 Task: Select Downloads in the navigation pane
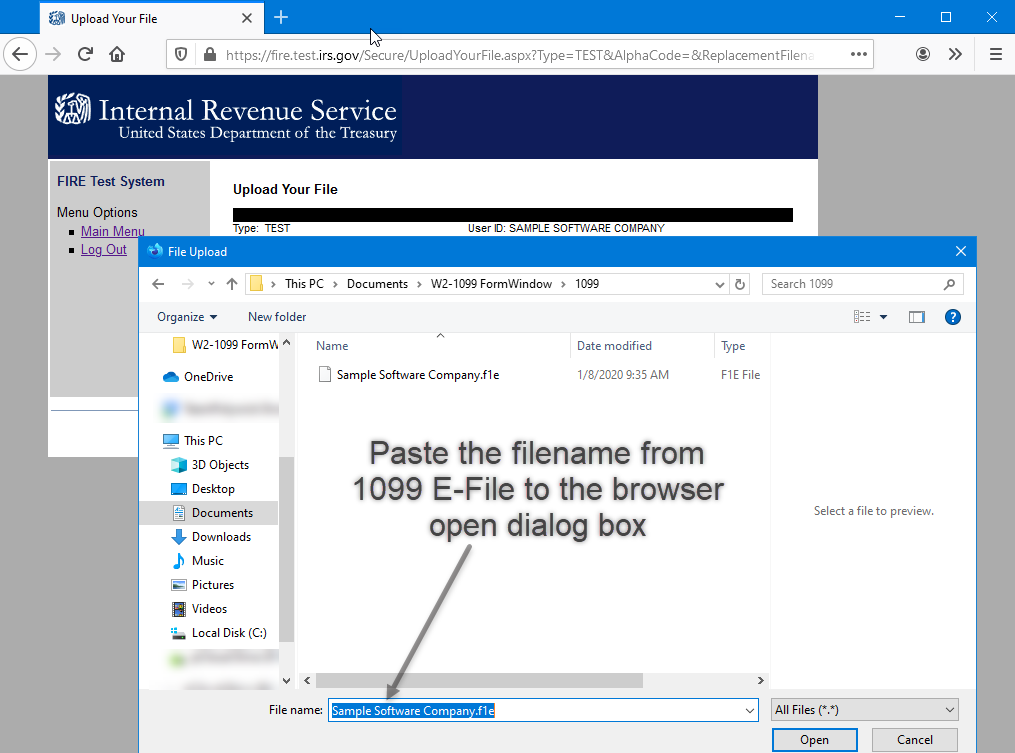click(219, 537)
